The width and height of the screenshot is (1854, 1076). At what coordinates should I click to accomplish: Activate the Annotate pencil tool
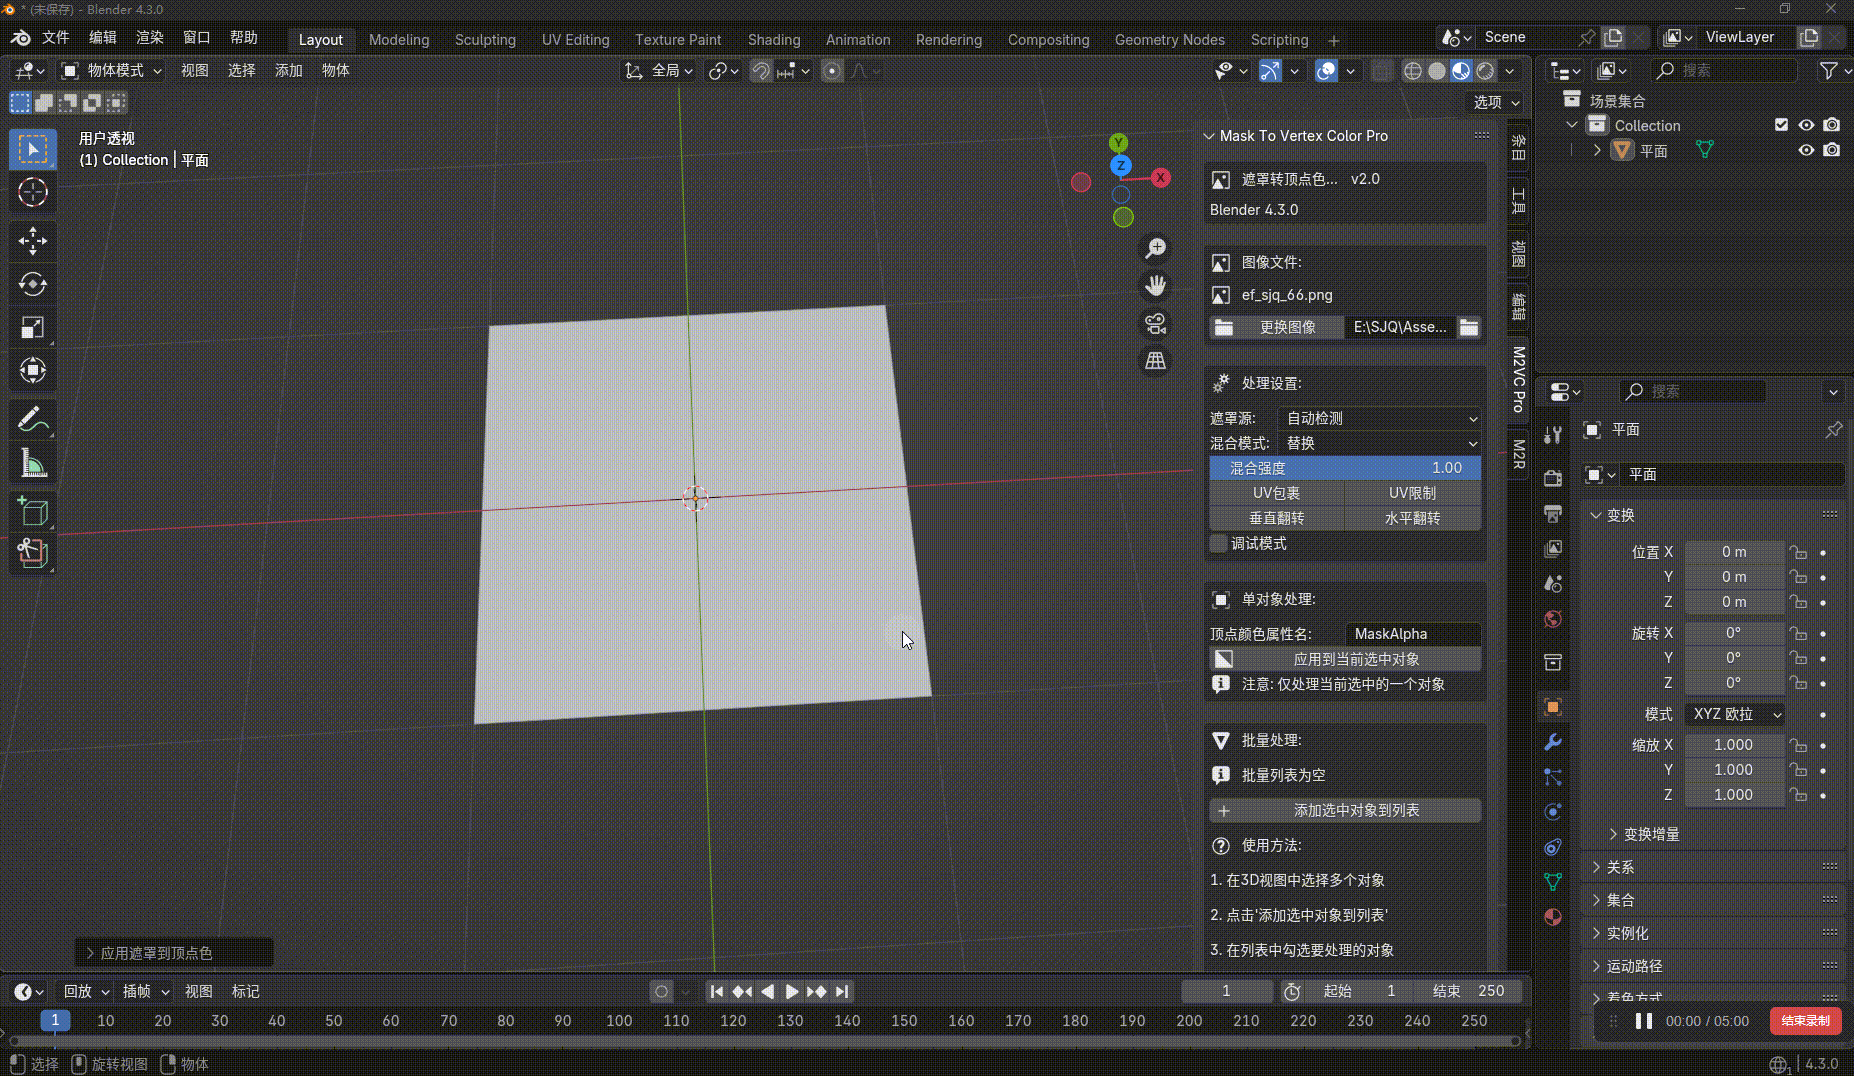(32, 419)
